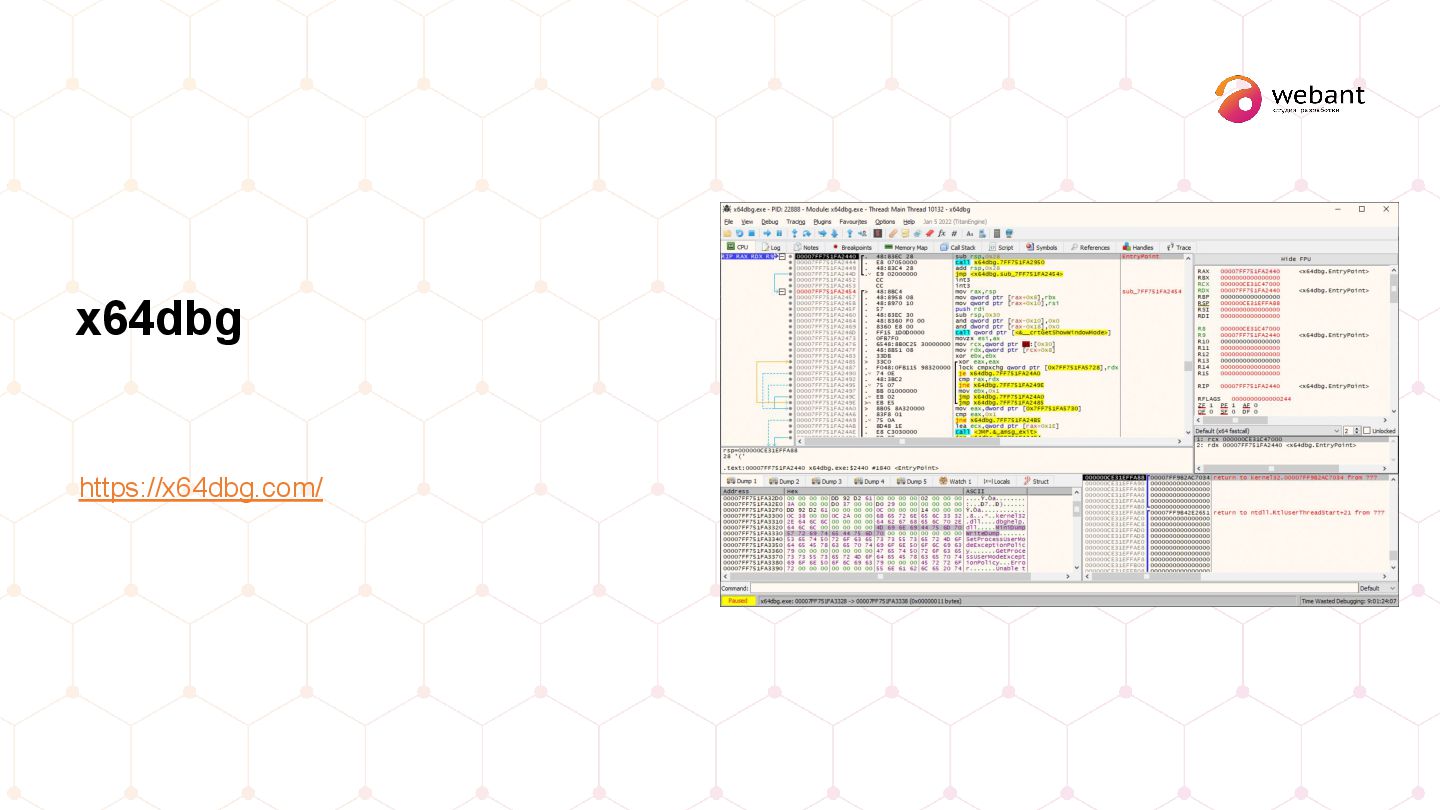Open the Tracing menu

point(796,222)
